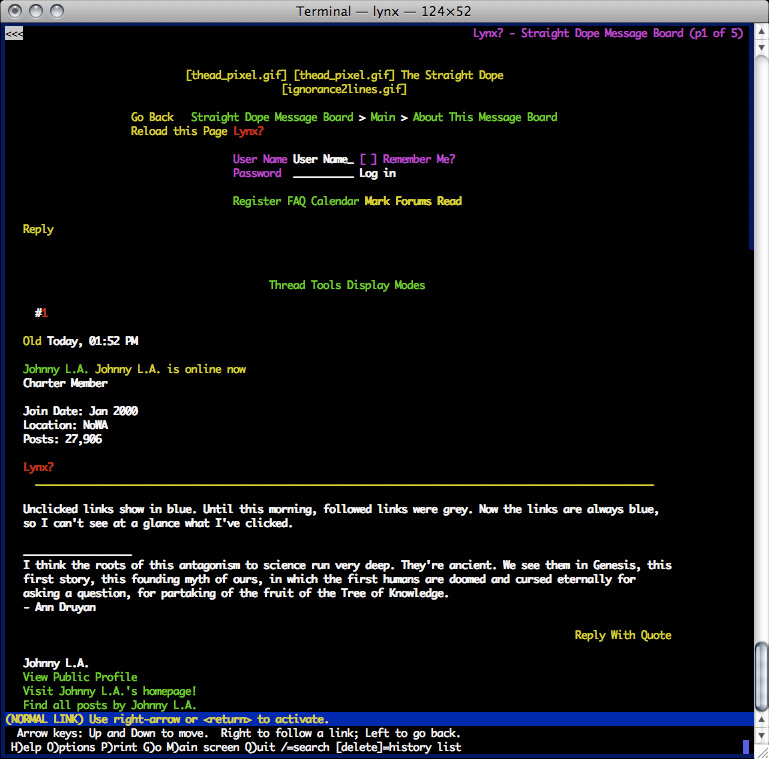Open View Public Profile link
The height and width of the screenshot is (759, 769).
pyautogui.click(x=80, y=677)
